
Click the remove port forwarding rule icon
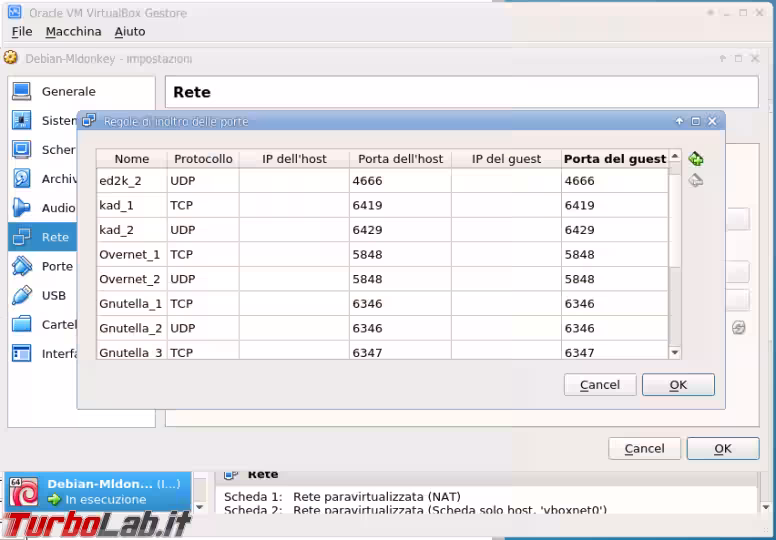[x=696, y=181]
